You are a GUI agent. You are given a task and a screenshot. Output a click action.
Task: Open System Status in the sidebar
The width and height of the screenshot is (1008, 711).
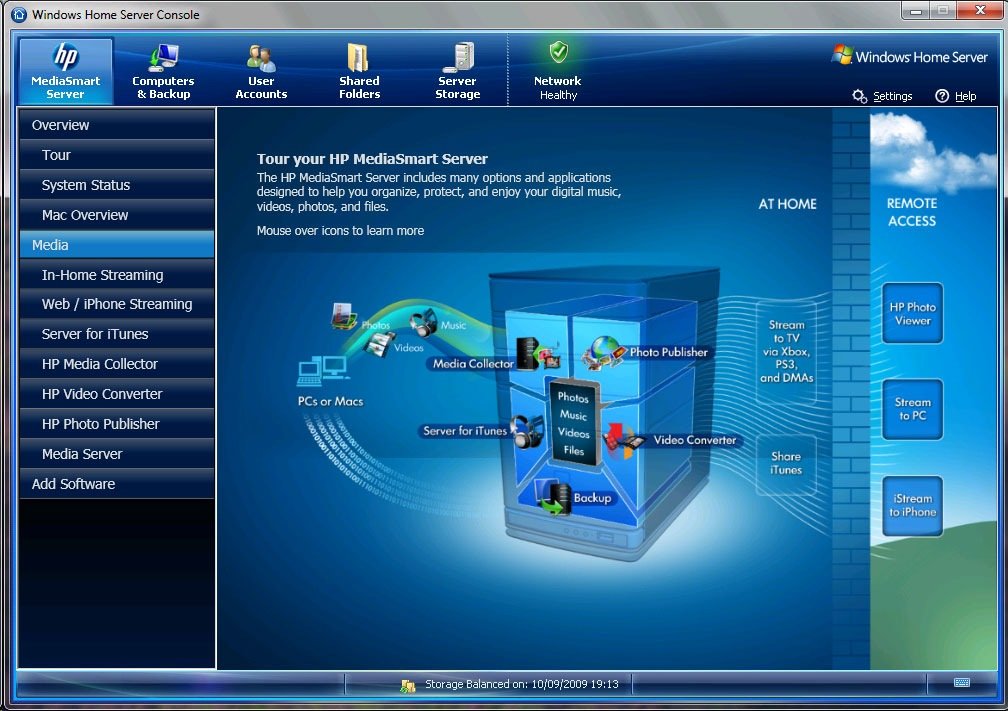pyautogui.click(x=117, y=185)
